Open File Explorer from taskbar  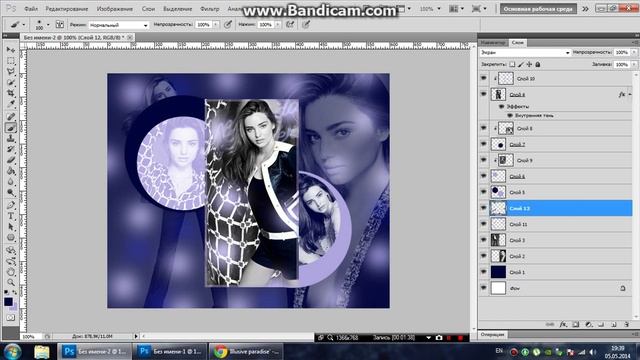42,351
